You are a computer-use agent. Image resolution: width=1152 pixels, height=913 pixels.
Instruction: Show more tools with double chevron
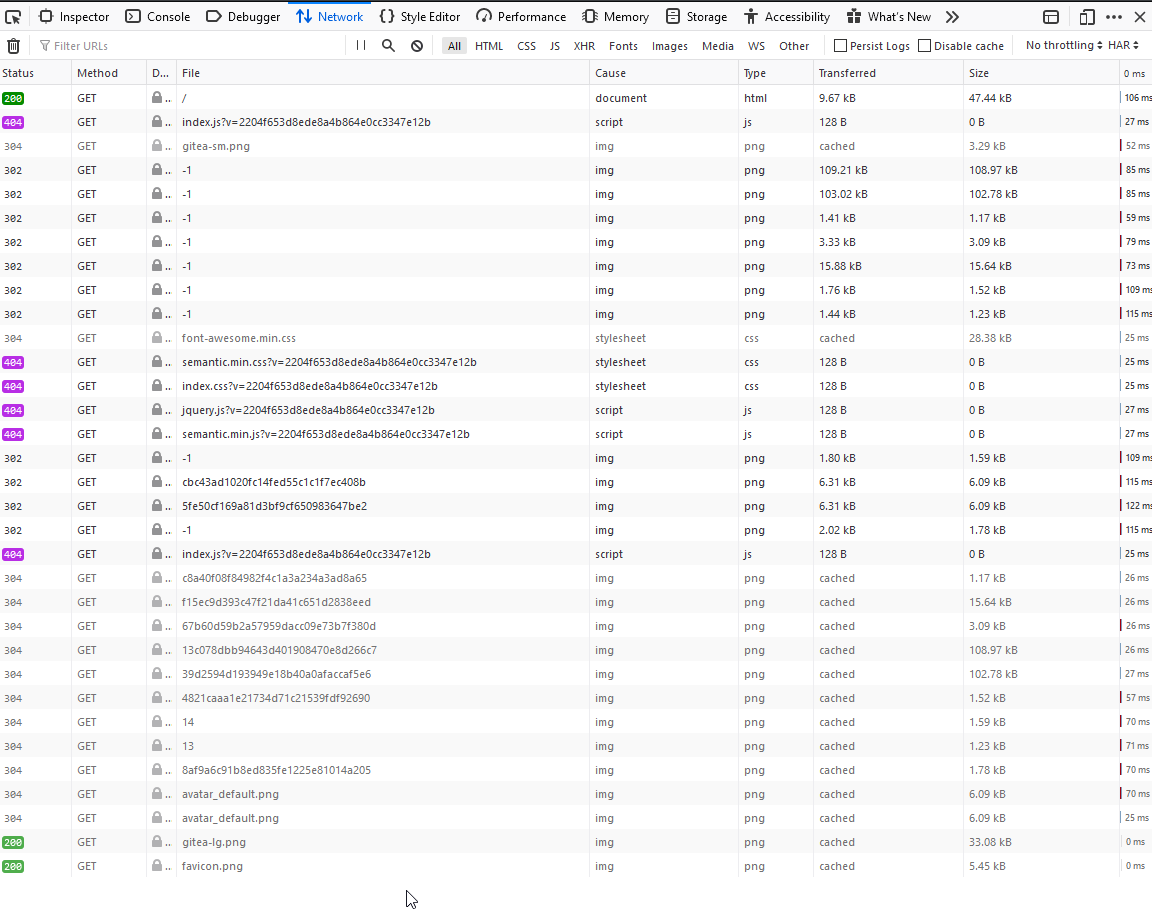point(952,16)
